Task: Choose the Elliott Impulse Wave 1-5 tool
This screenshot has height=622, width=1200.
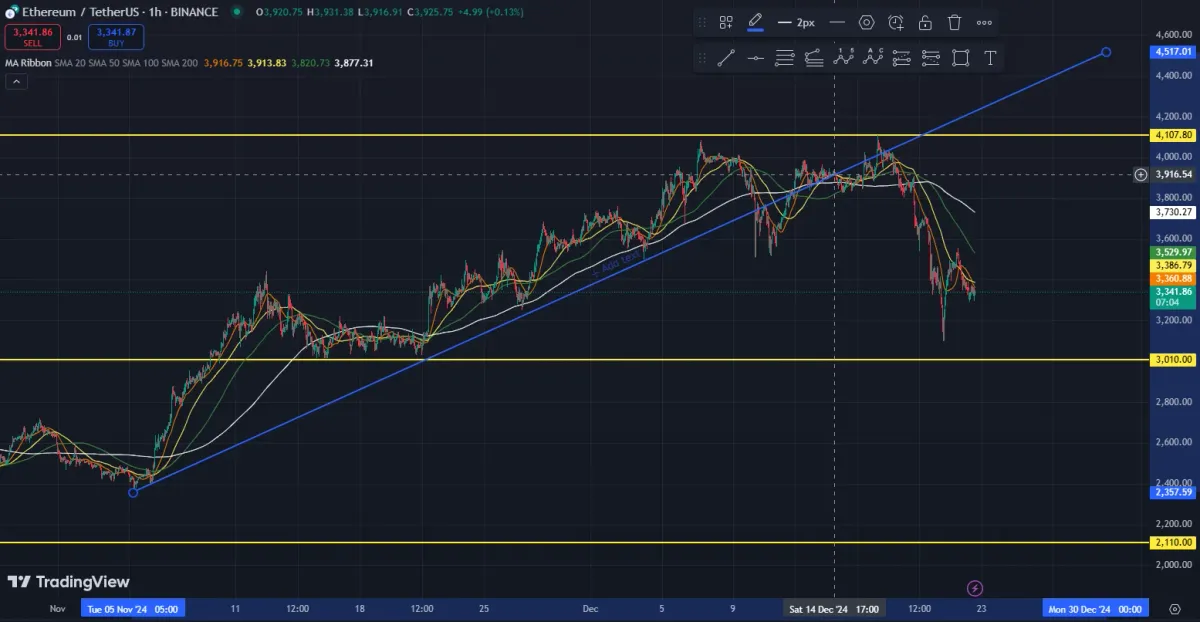Action: click(844, 58)
